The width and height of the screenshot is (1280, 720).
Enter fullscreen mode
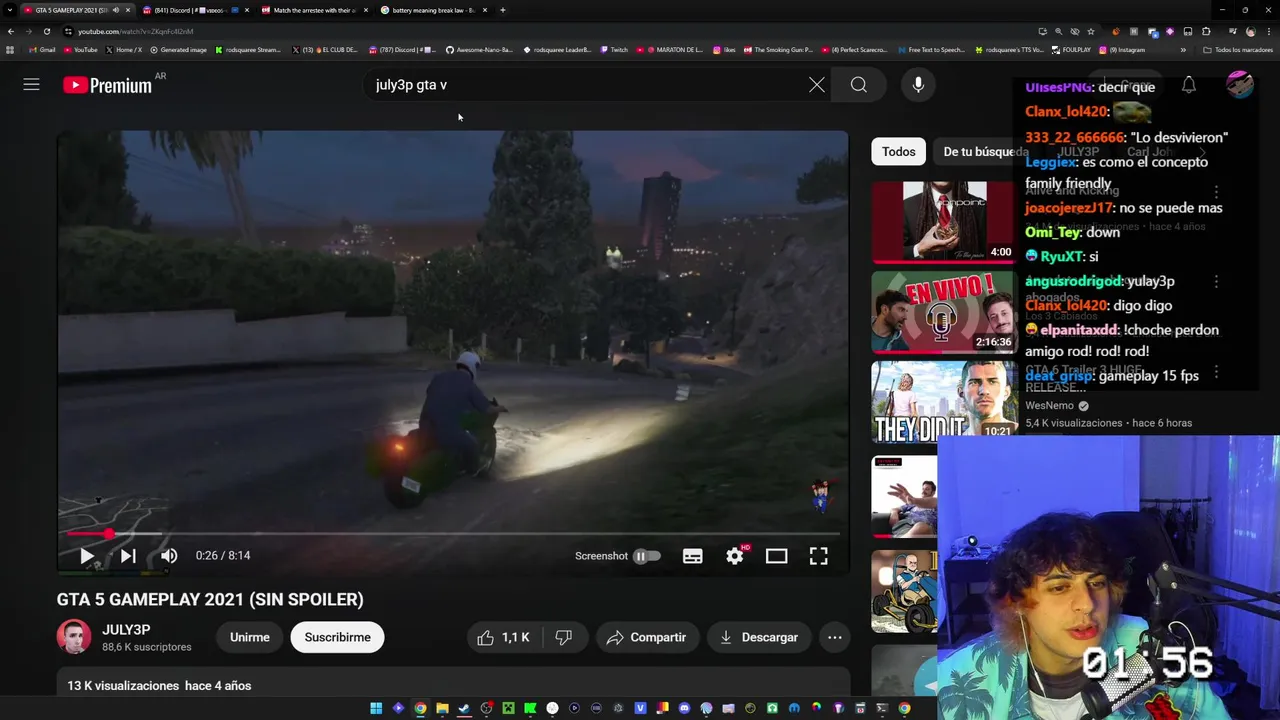pyautogui.click(x=819, y=556)
